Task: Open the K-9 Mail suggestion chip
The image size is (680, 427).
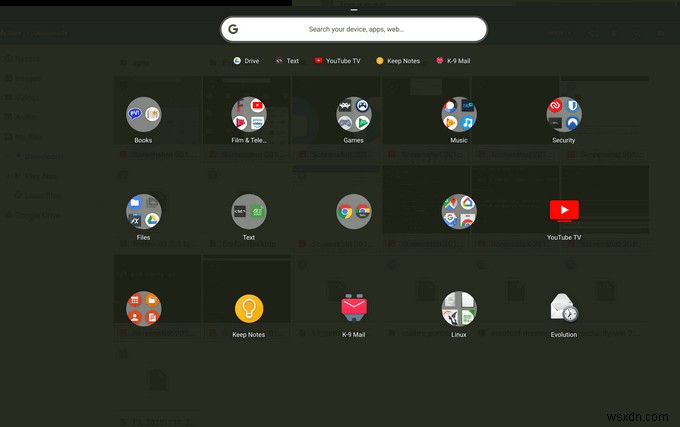Action: click(x=453, y=61)
